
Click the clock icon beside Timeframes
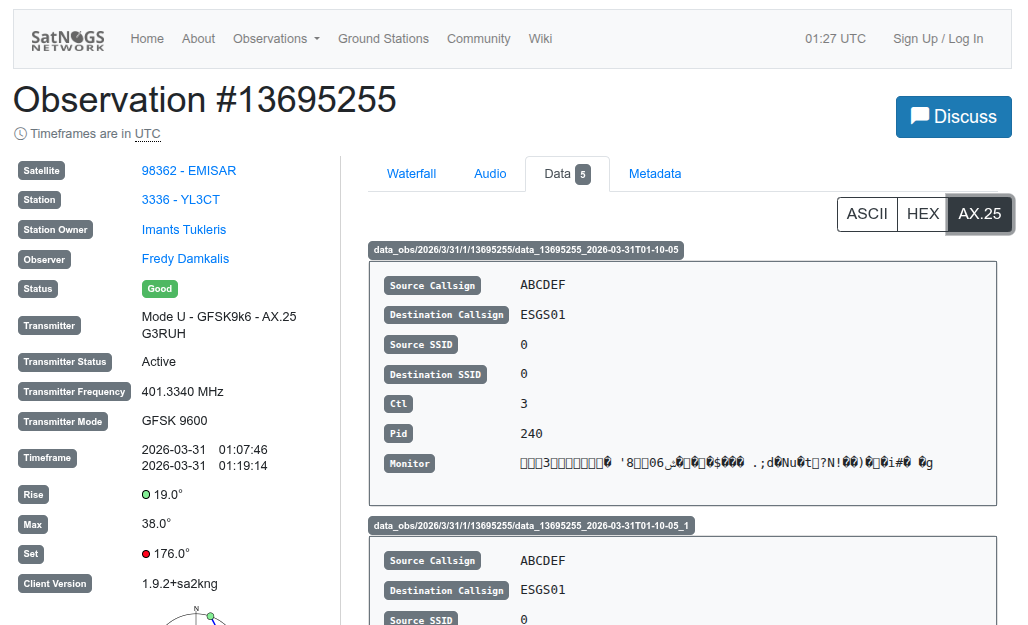pyautogui.click(x=21, y=134)
